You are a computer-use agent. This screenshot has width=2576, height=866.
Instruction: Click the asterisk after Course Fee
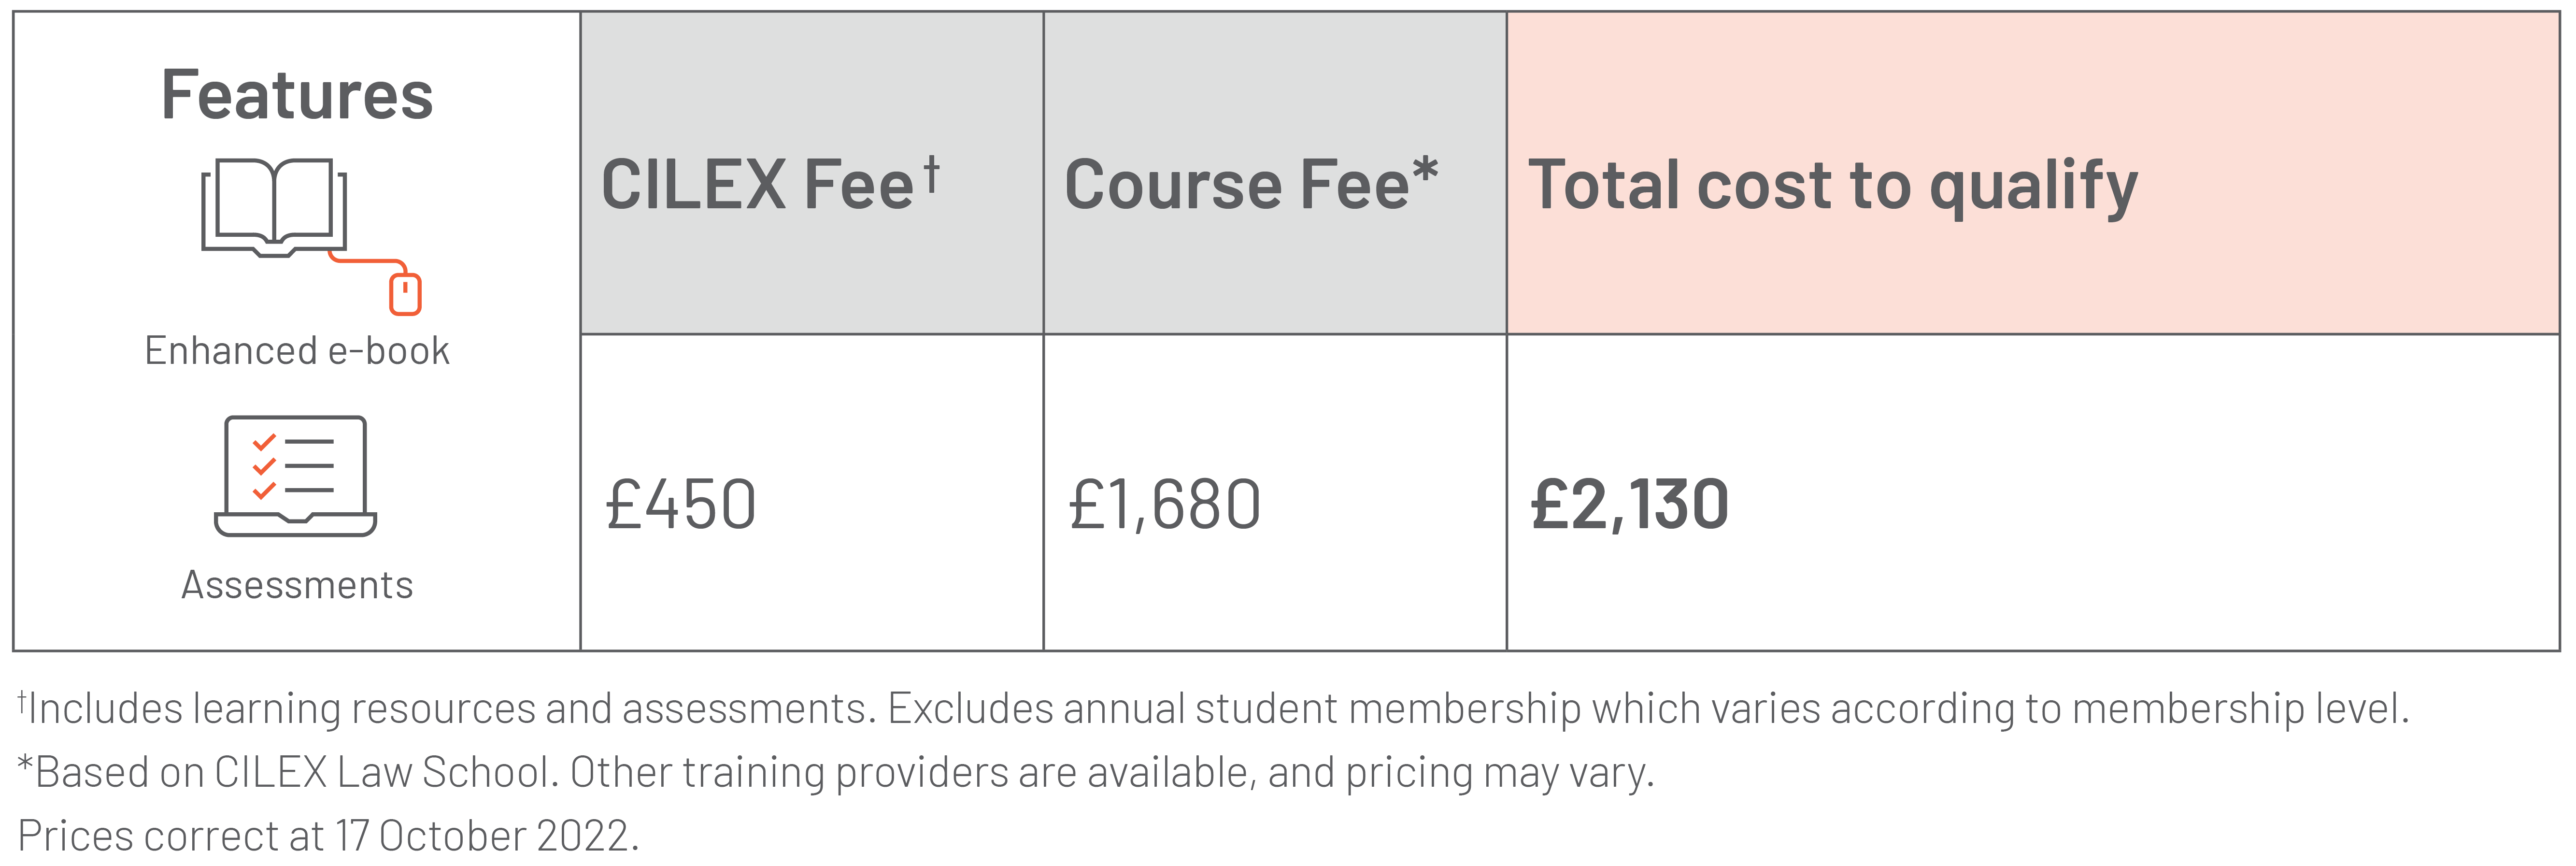[1425, 171]
